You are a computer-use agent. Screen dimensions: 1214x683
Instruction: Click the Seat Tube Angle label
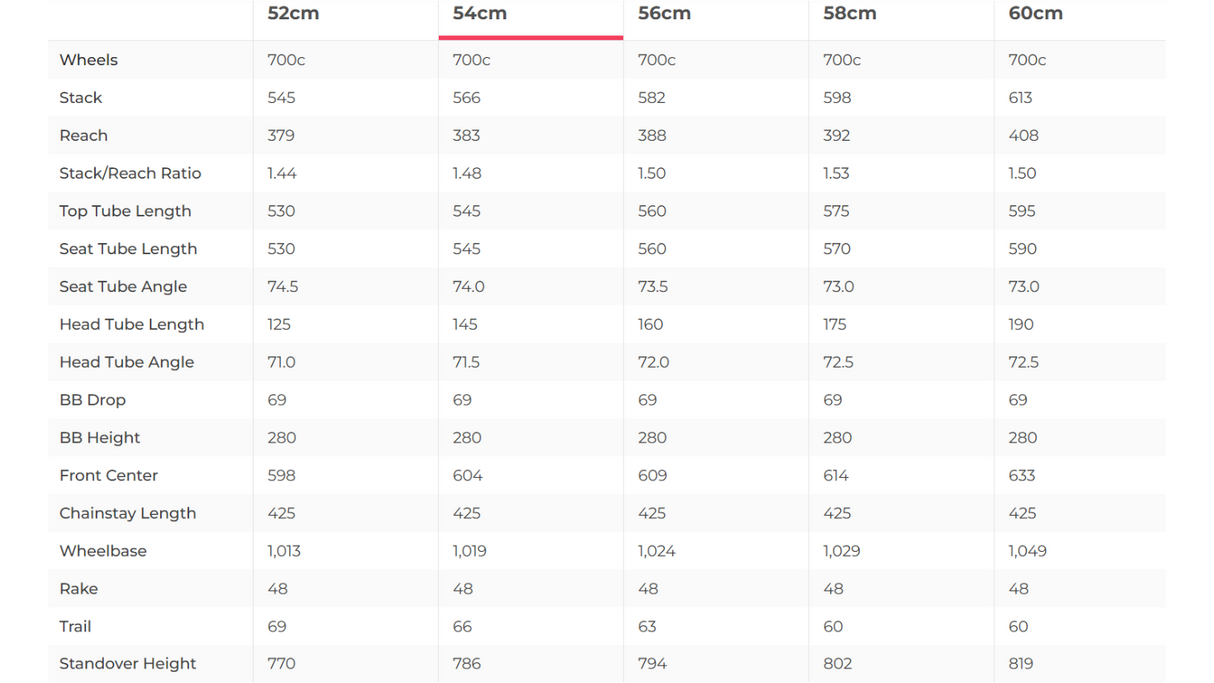[x=123, y=287]
